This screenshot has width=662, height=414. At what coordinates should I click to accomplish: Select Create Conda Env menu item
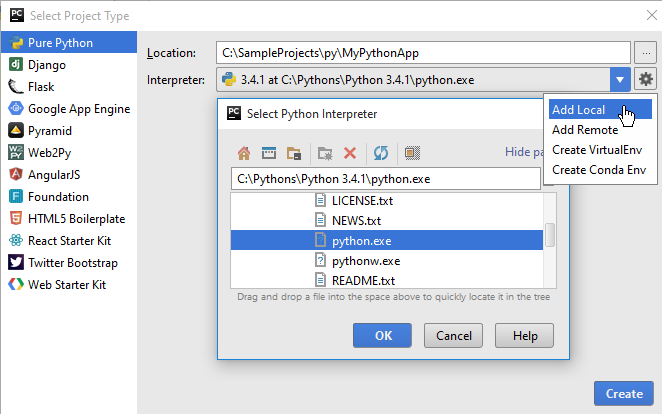pyautogui.click(x=600, y=170)
